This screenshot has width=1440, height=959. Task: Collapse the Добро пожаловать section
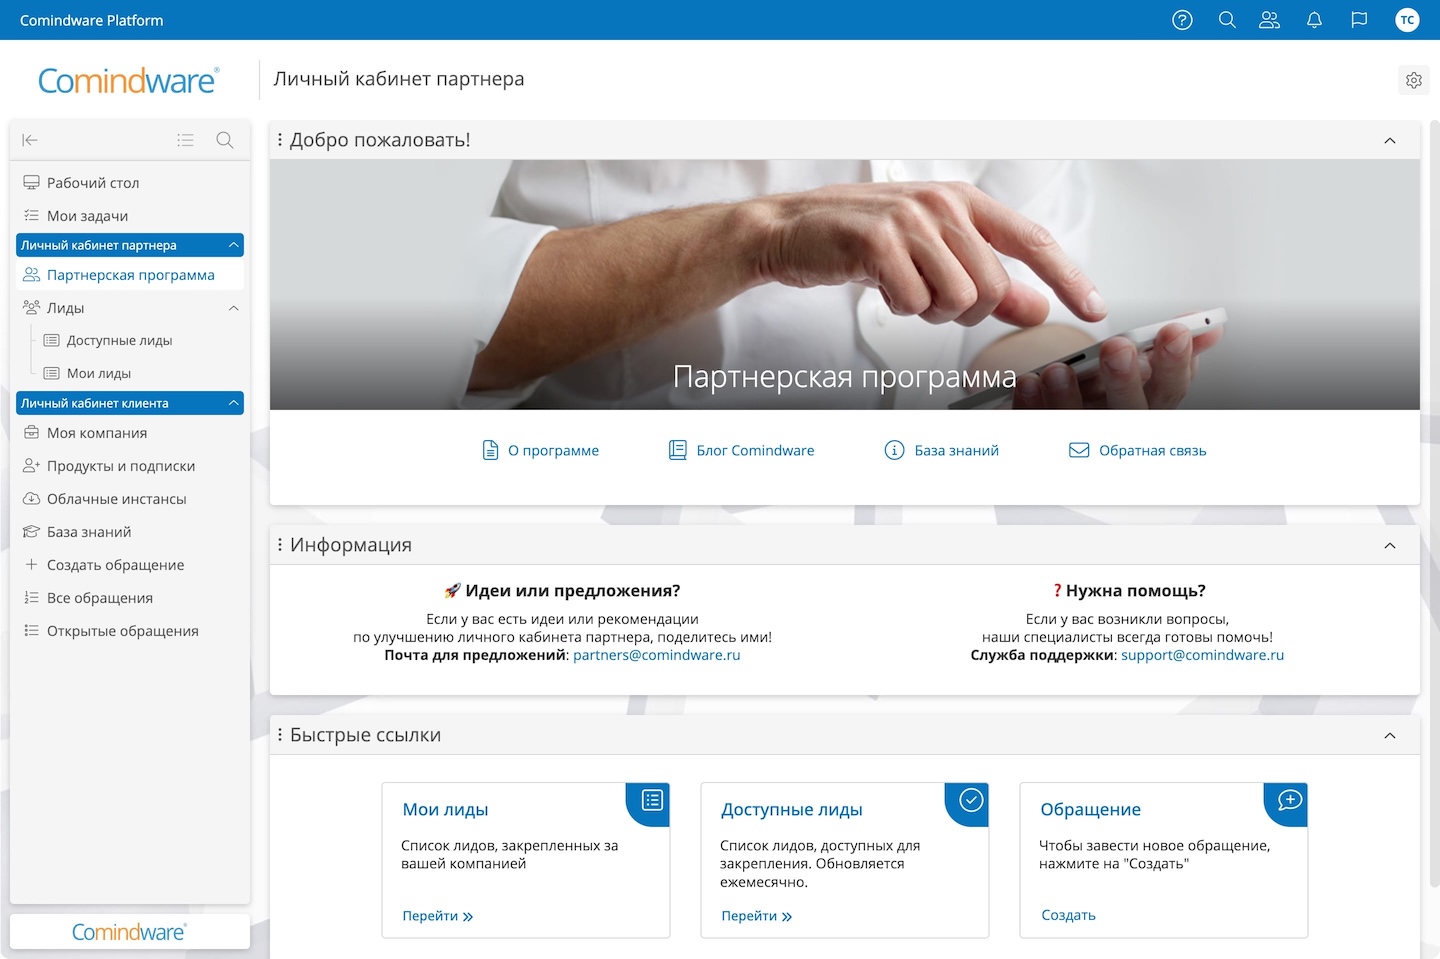1390,141
